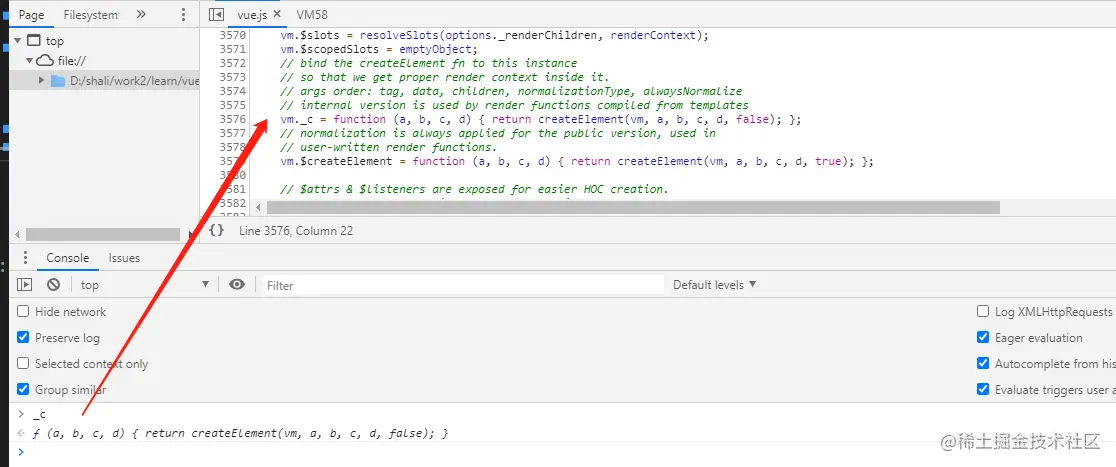The height and width of the screenshot is (467, 1116).
Task: Enable Log XMLHttpRequests checkbox
Action: click(x=983, y=311)
